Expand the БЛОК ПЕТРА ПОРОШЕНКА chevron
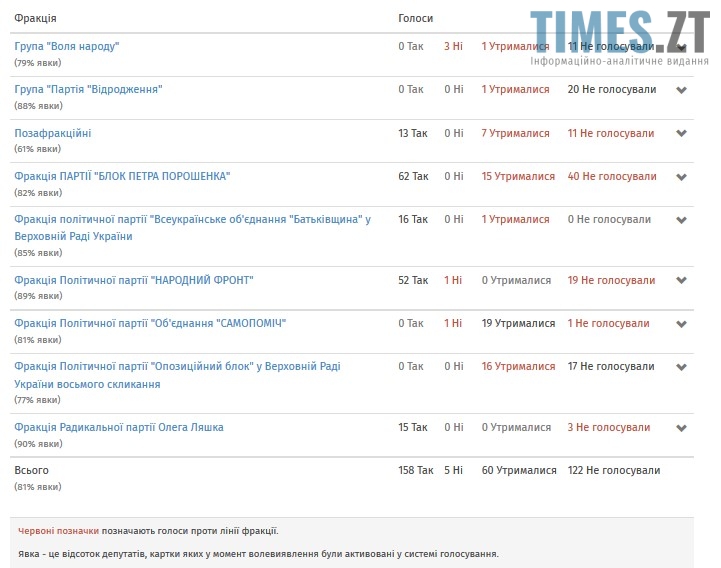Screen dimensions: 721x568 682,177
